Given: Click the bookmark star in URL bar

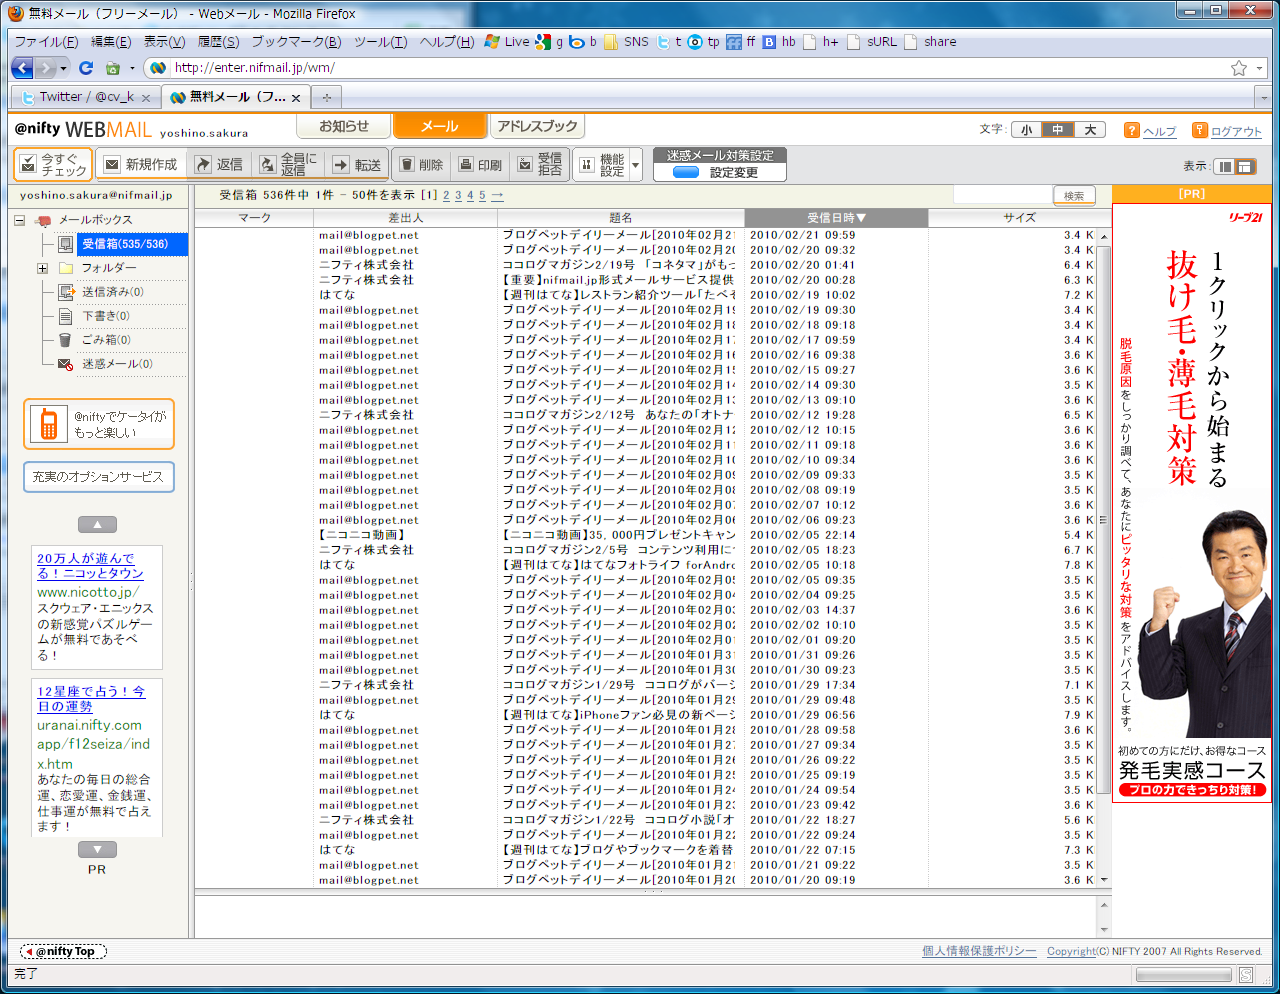Looking at the screenshot, I should click(1239, 68).
